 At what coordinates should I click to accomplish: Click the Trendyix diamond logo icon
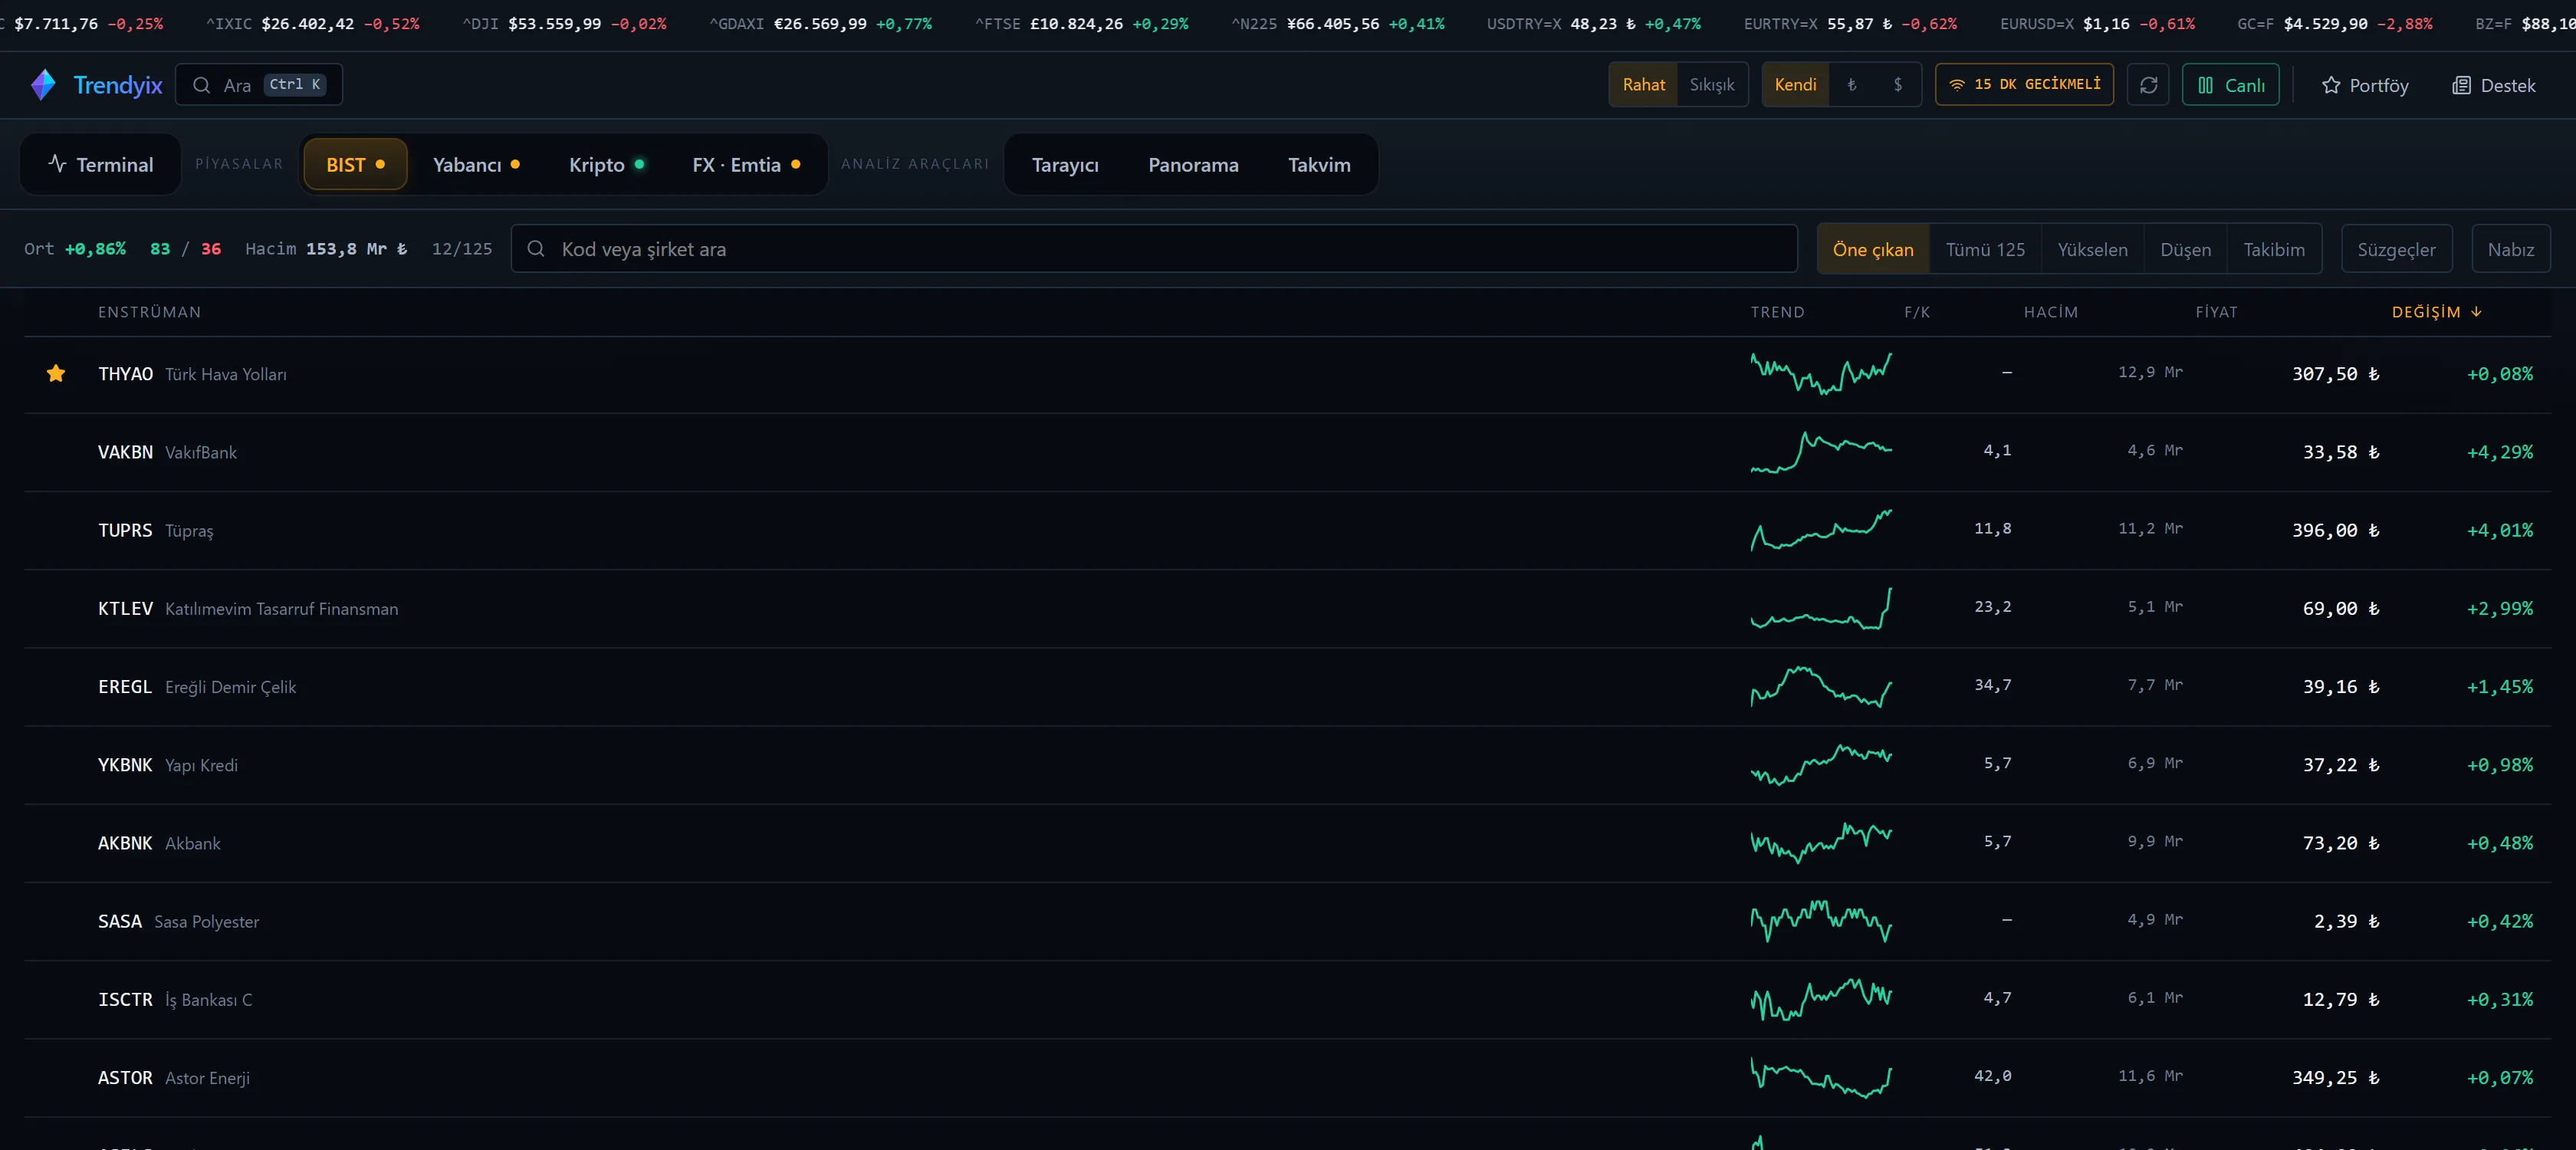43,85
